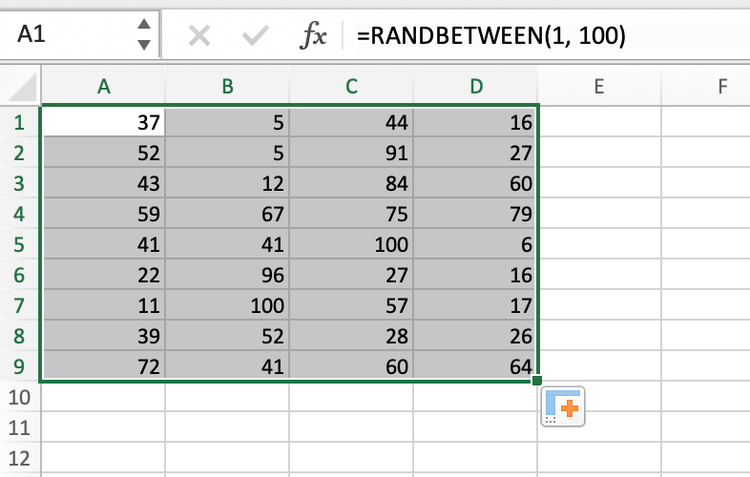The width and height of the screenshot is (750, 477).
Task: Click cell B3 containing 12
Action: coord(227,183)
